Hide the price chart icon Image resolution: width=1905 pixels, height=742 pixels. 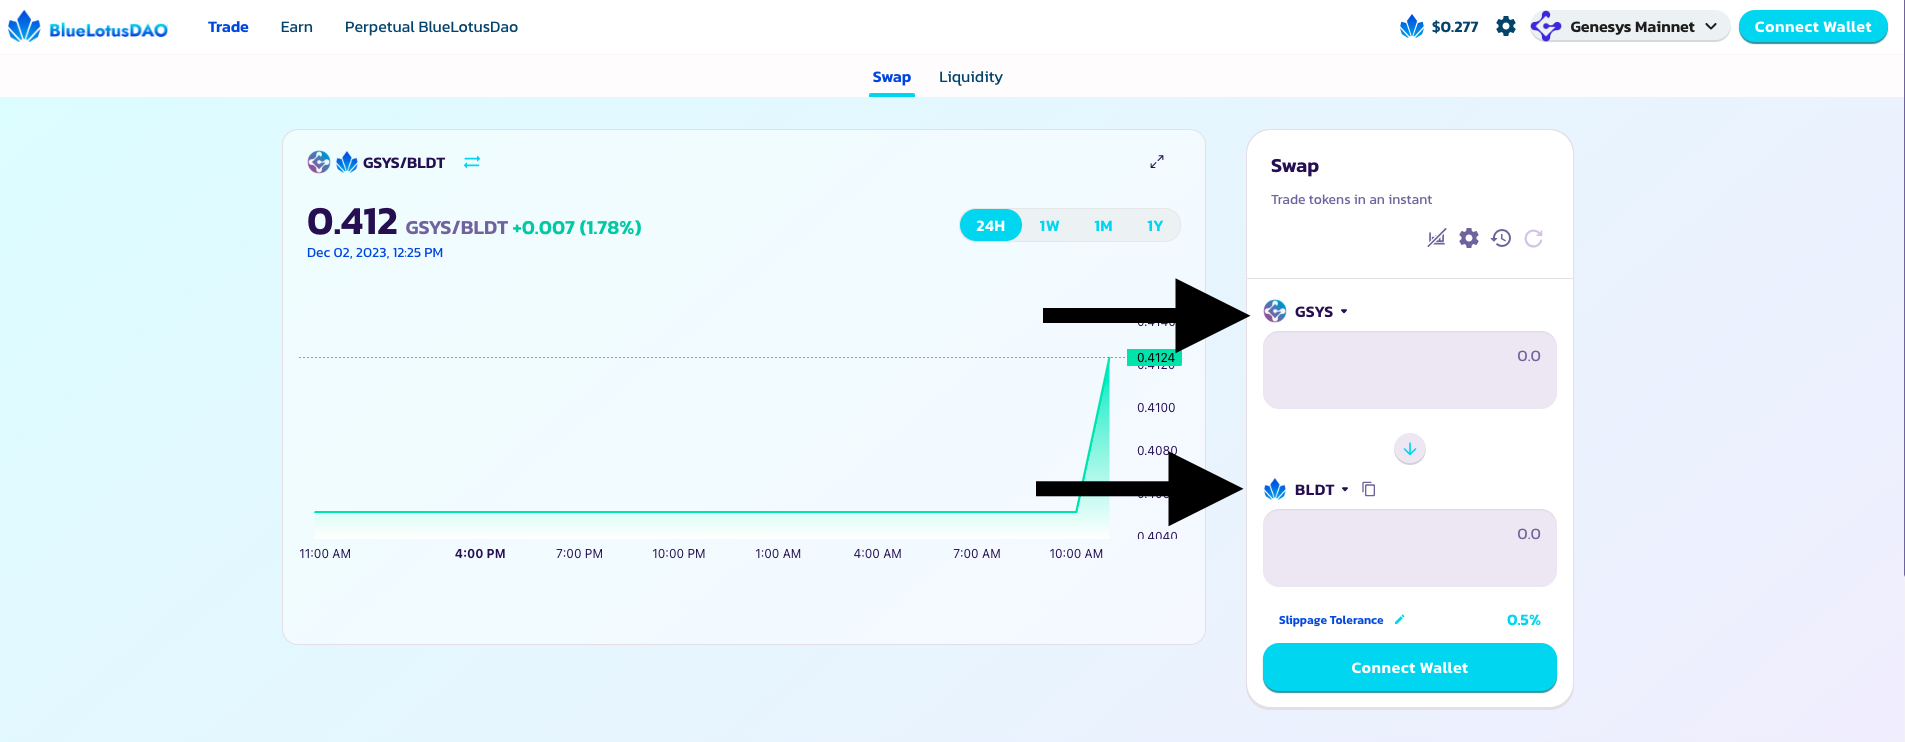(x=1436, y=238)
